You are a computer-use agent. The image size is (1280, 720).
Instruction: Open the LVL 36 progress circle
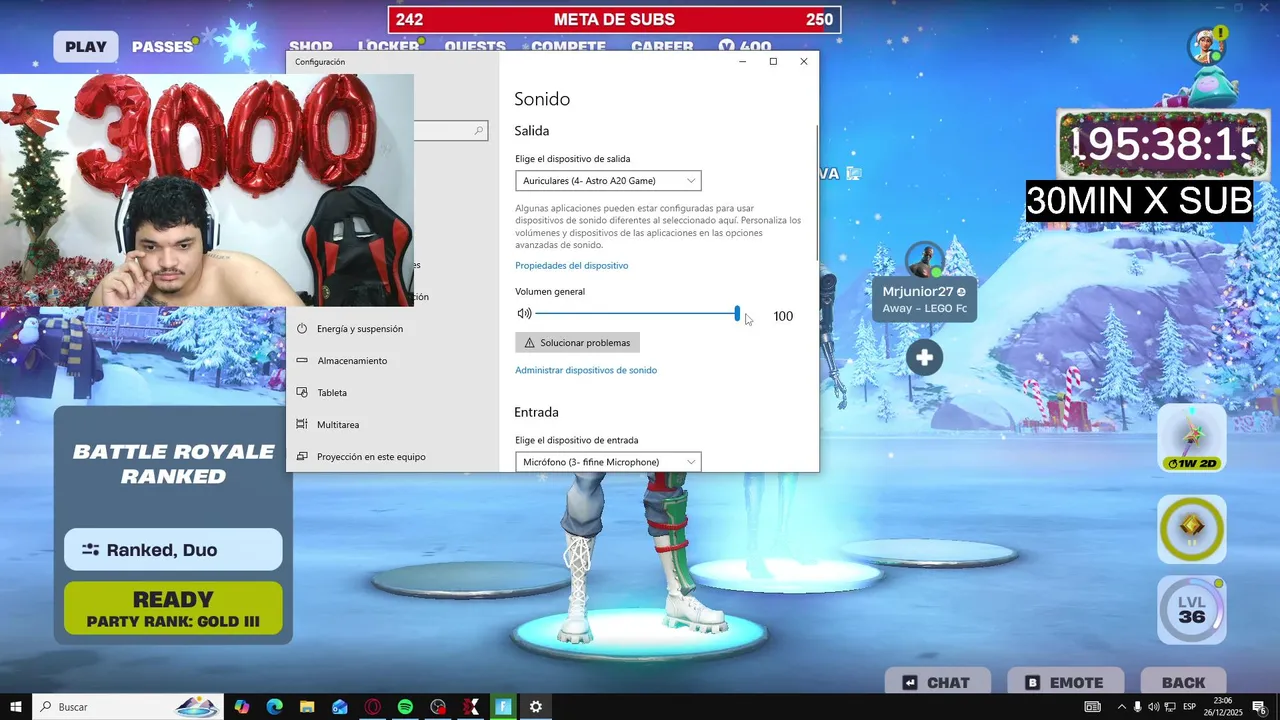[x=1192, y=609]
